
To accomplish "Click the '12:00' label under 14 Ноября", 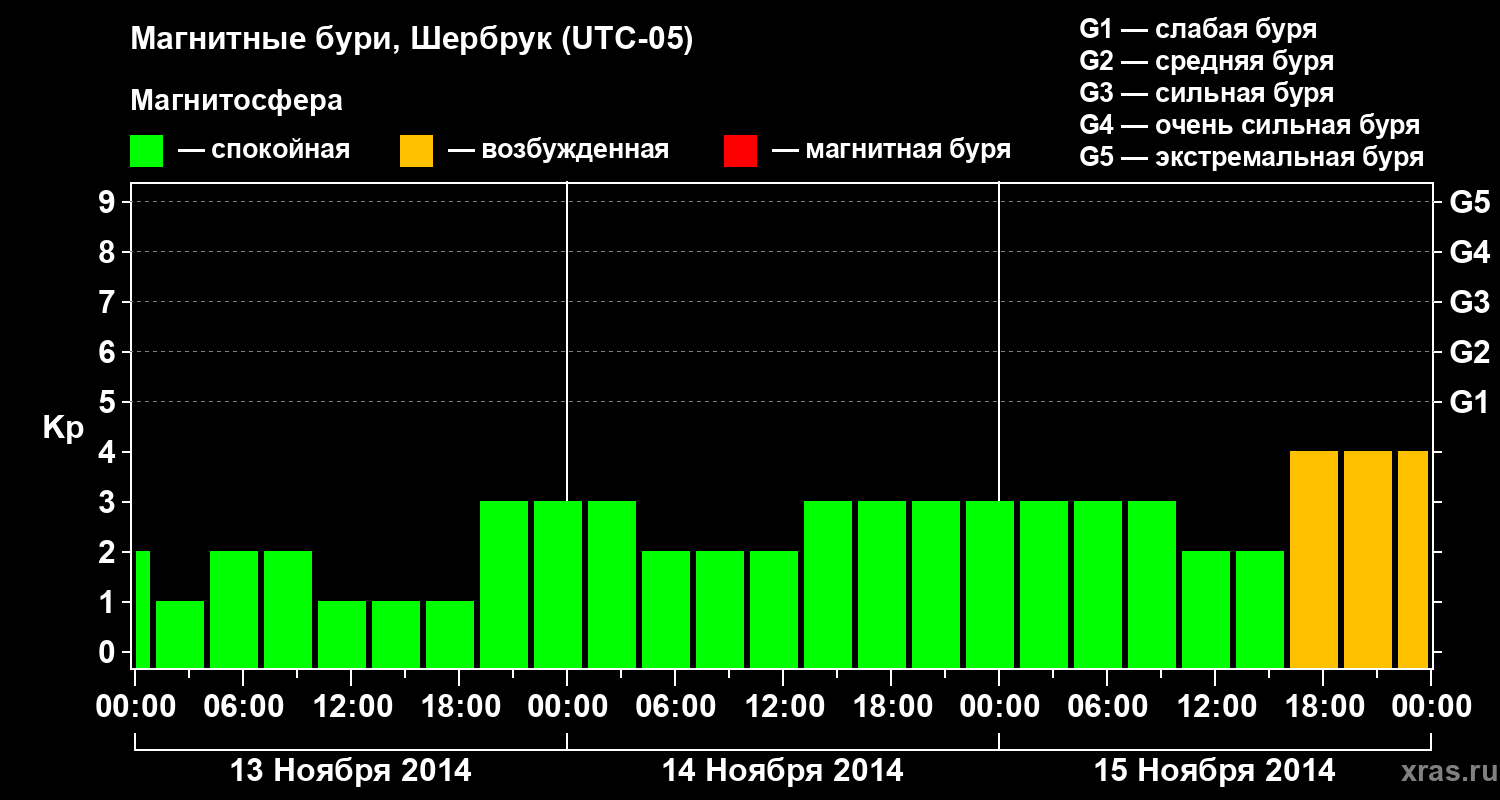I will [783, 706].
